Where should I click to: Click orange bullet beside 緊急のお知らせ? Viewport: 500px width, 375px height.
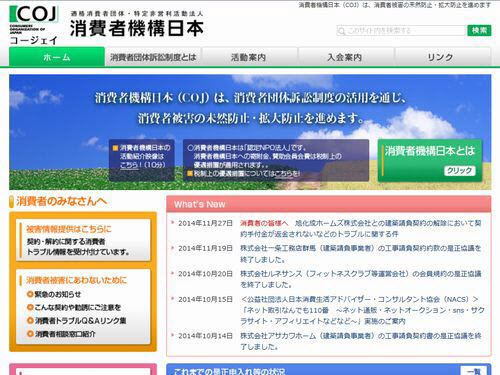click(x=30, y=294)
